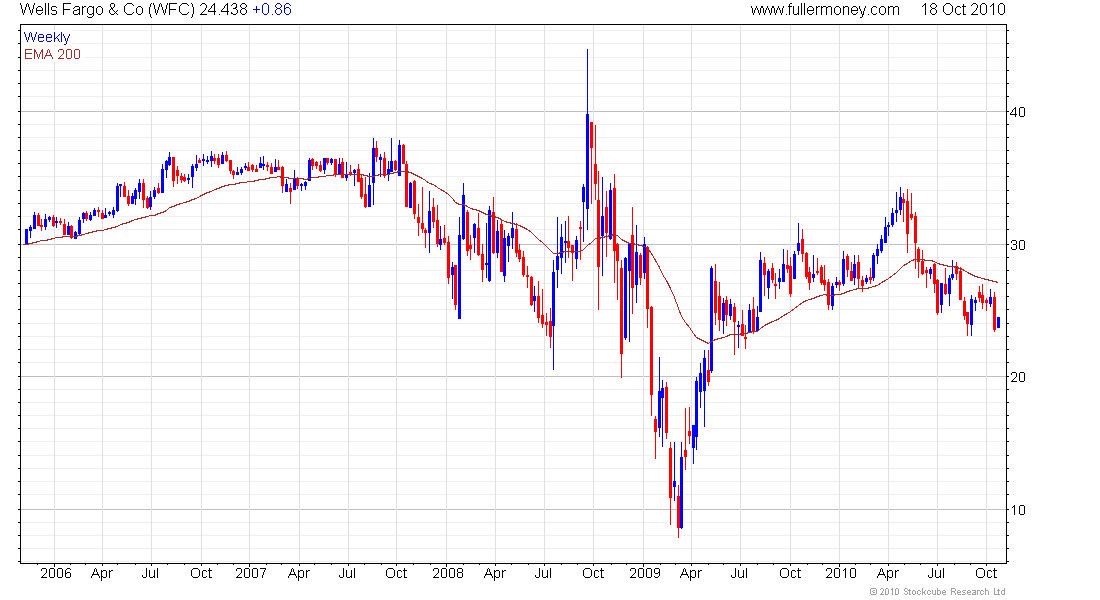The width and height of the screenshot is (1100, 600).
Task: Click the 2007 year label on time axis
Action: pyautogui.click(x=250, y=573)
